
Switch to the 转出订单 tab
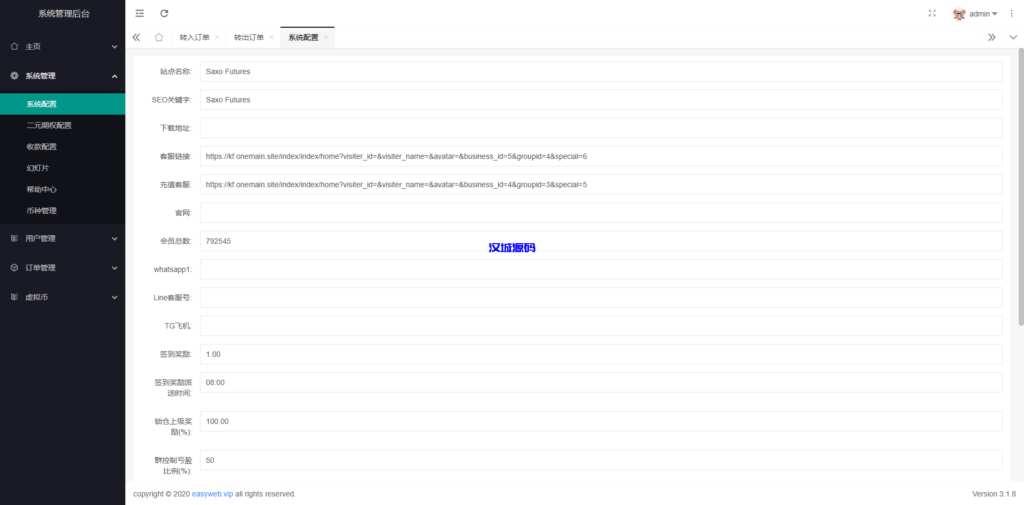(x=249, y=37)
